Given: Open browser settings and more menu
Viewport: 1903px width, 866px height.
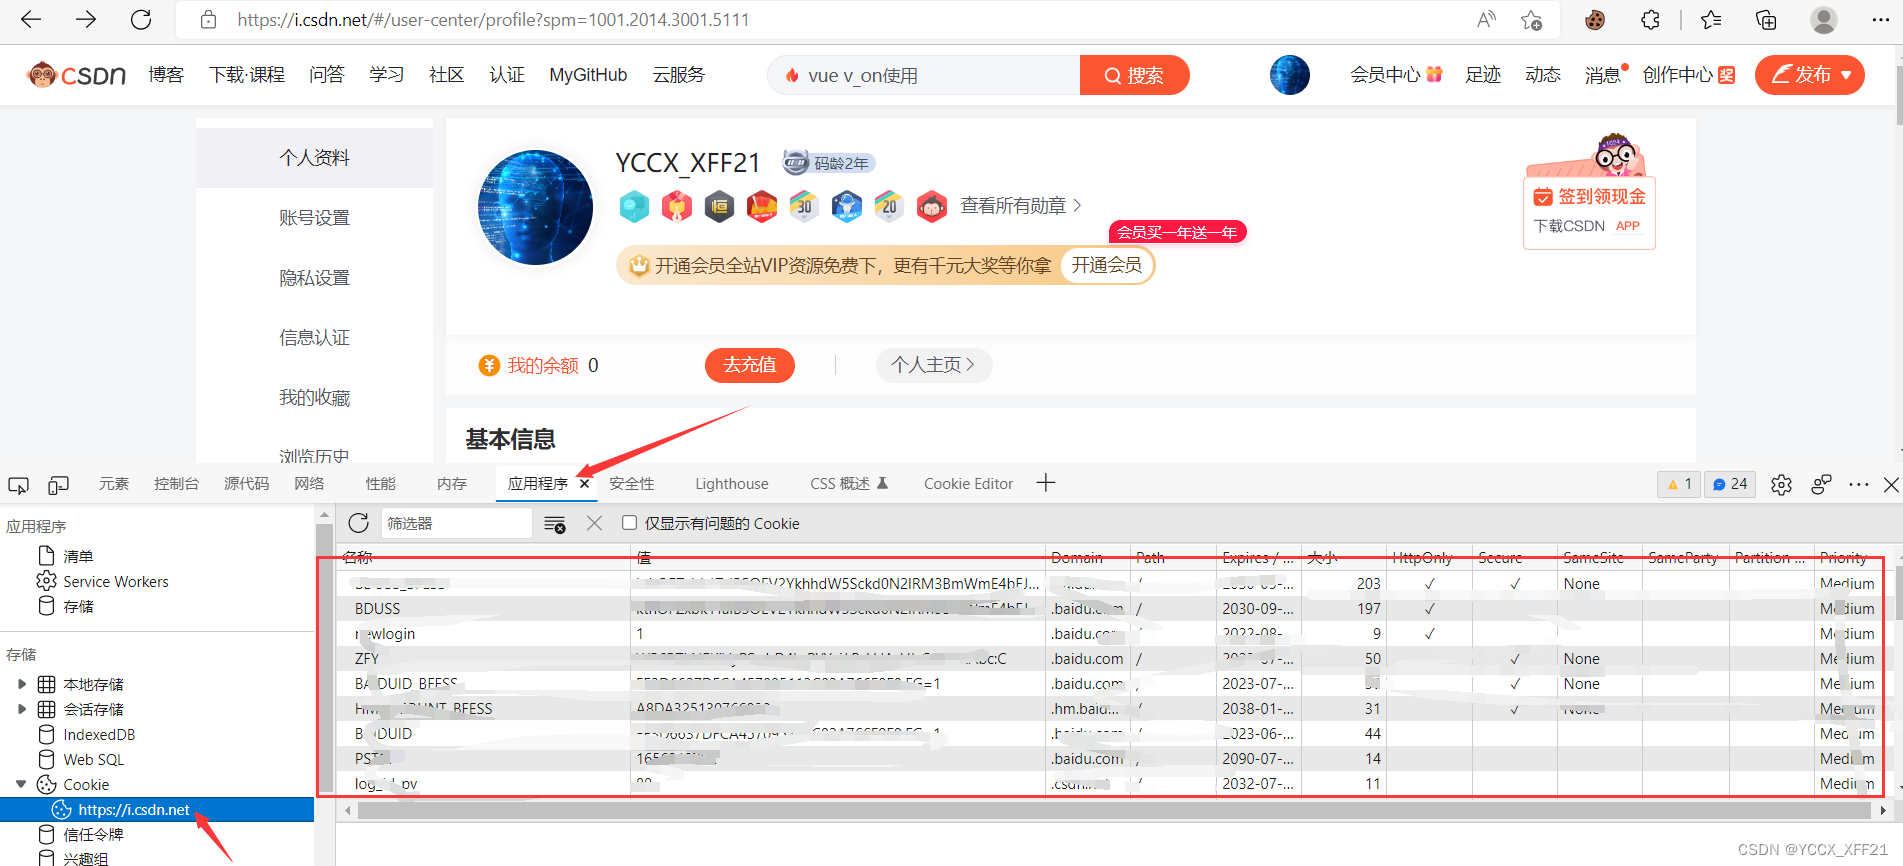Looking at the screenshot, I should pyautogui.click(x=1880, y=19).
